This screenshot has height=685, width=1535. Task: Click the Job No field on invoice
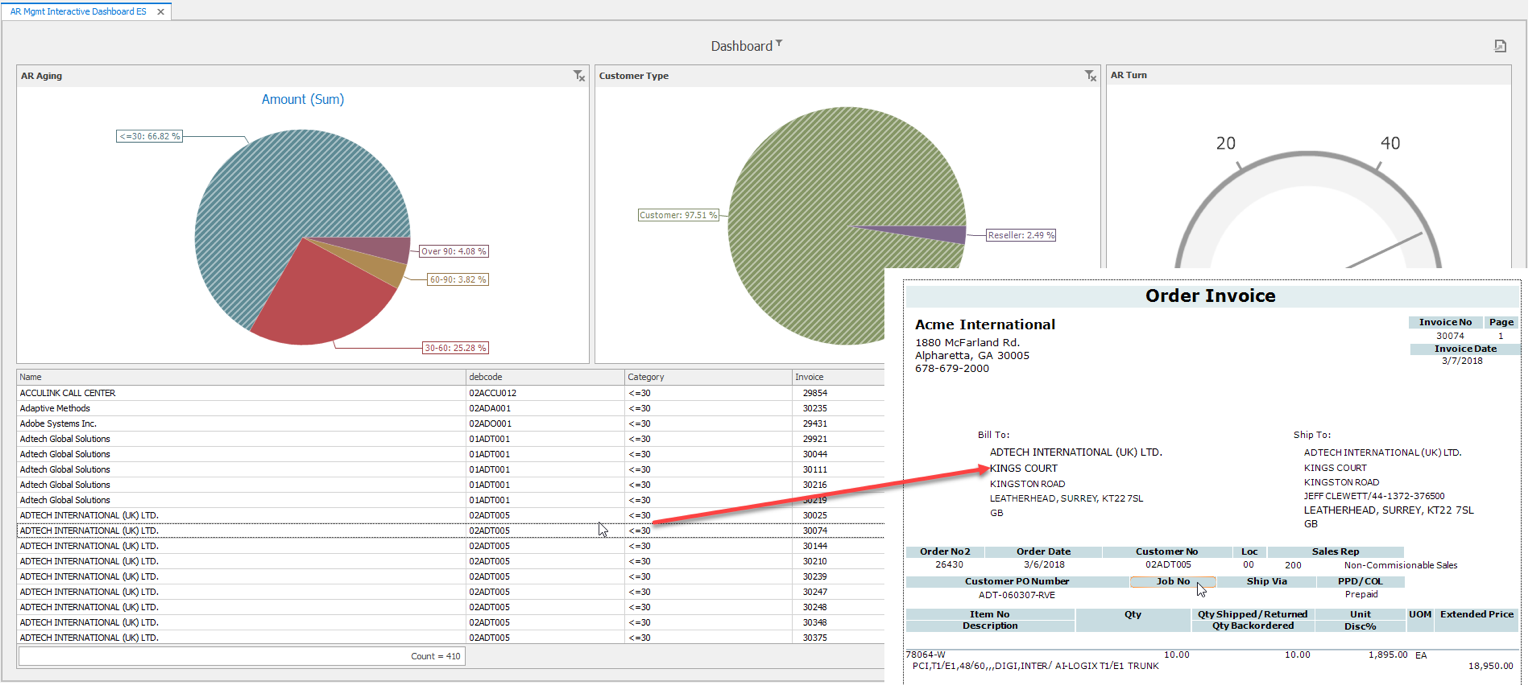1173,581
